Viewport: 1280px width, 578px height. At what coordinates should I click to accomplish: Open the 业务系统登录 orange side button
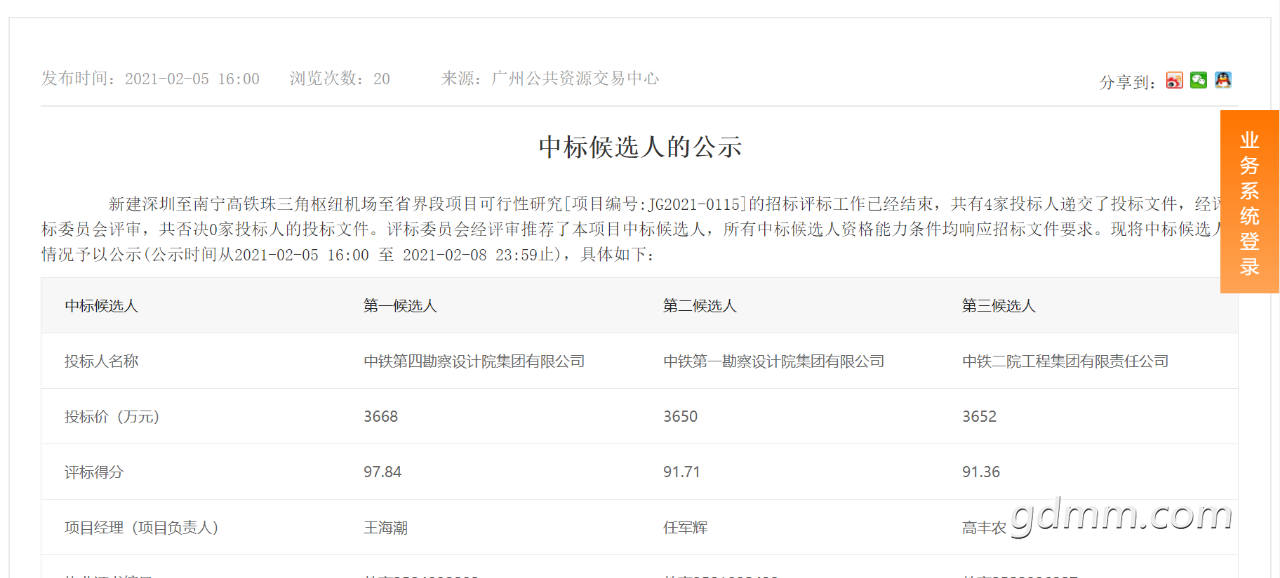pos(1249,202)
